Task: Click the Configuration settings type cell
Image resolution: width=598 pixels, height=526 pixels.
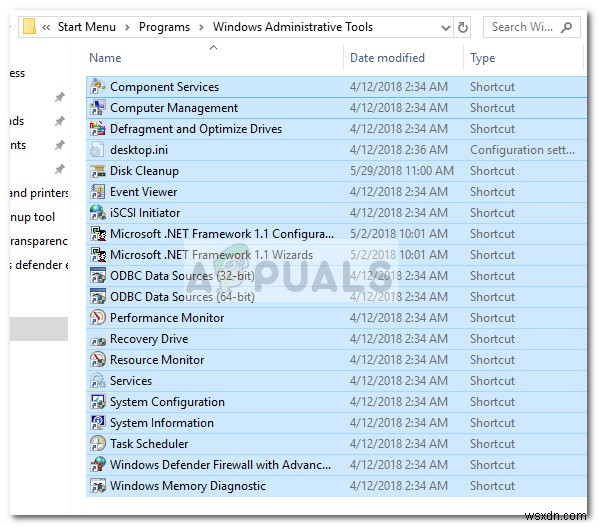Action: tap(522, 150)
